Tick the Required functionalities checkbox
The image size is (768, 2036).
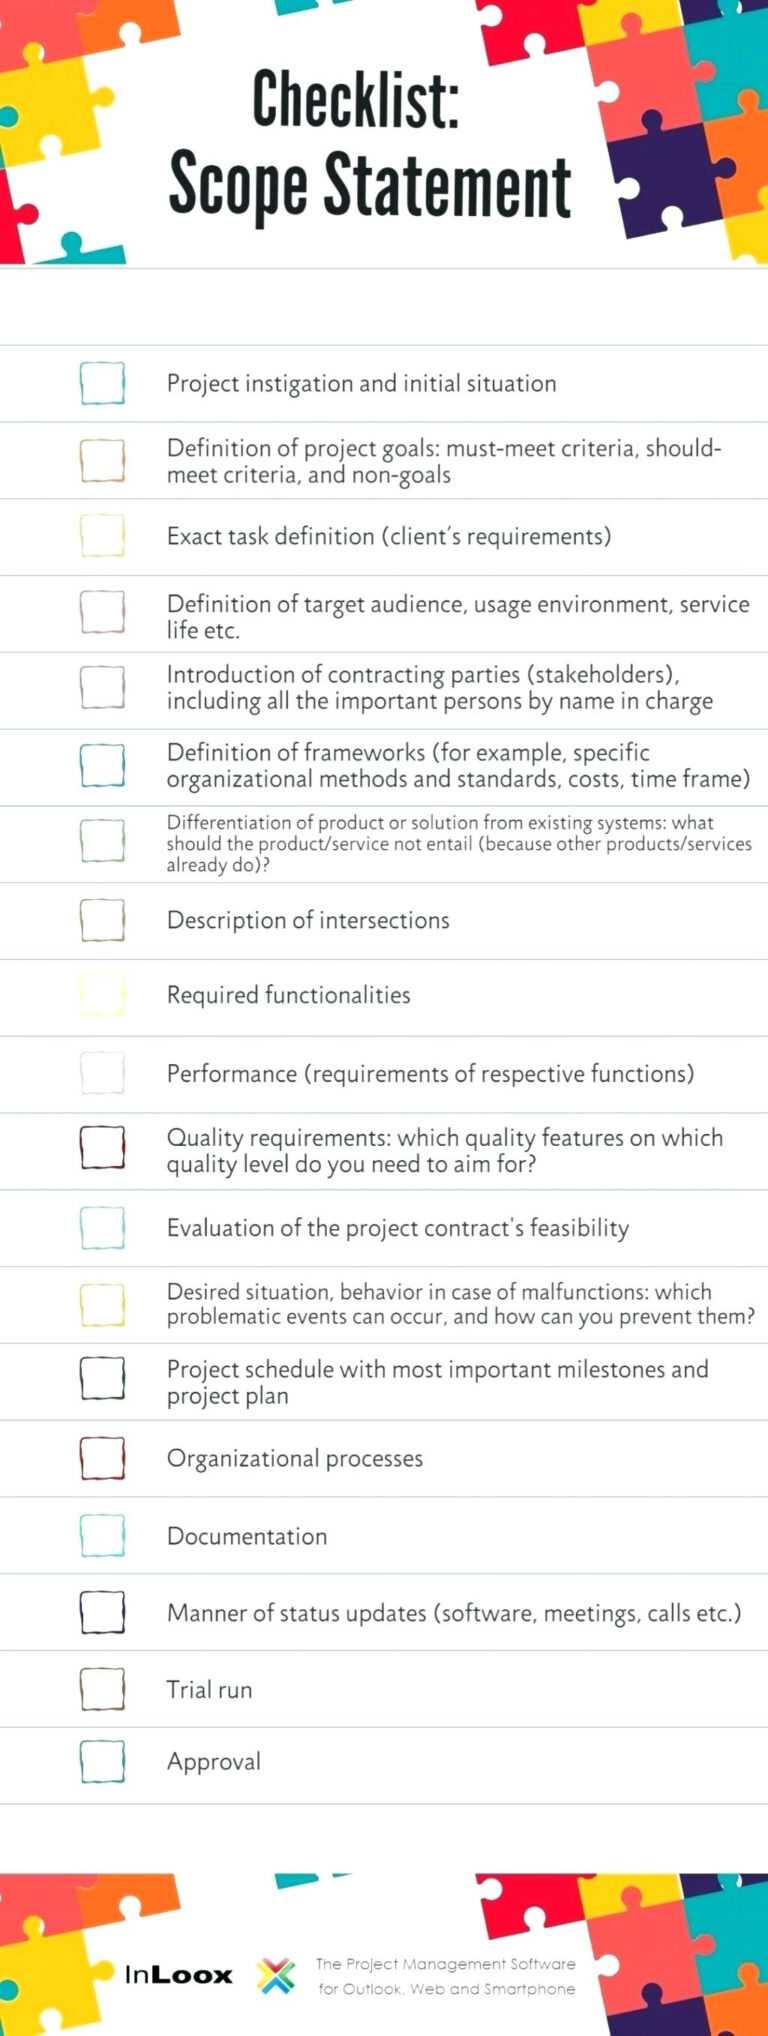(x=102, y=995)
